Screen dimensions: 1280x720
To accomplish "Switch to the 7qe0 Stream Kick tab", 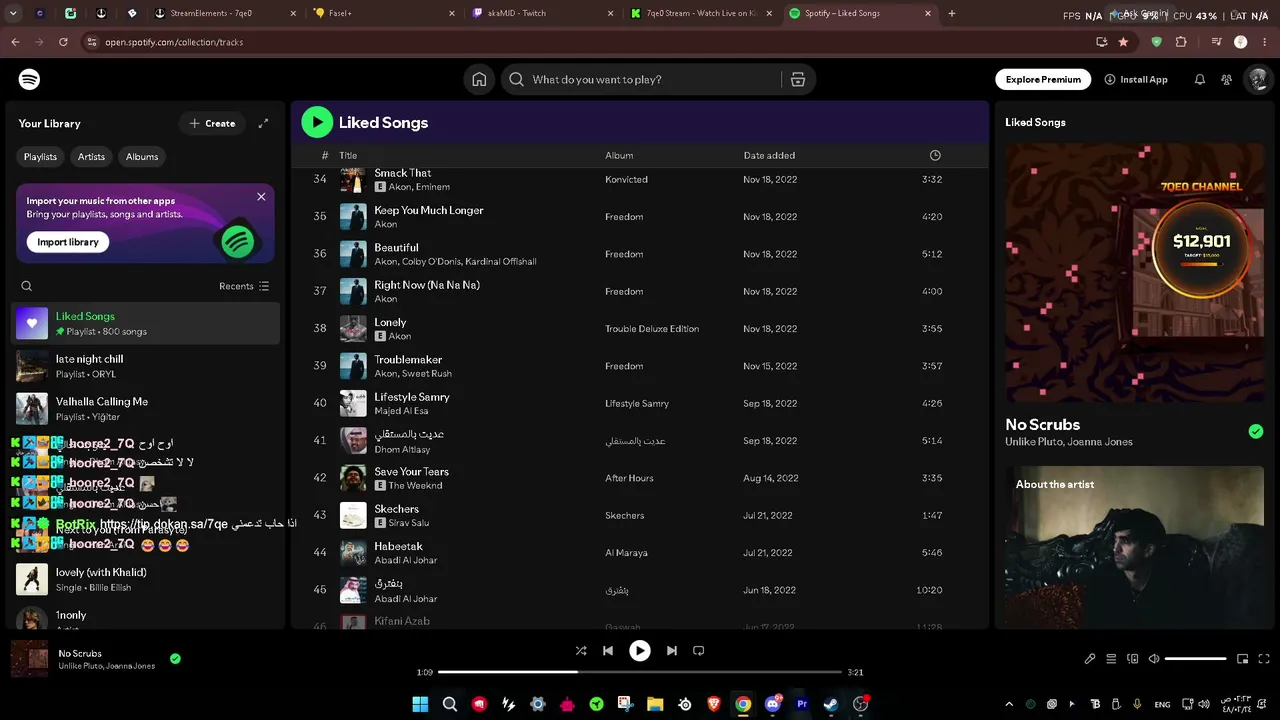I will [699, 13].
